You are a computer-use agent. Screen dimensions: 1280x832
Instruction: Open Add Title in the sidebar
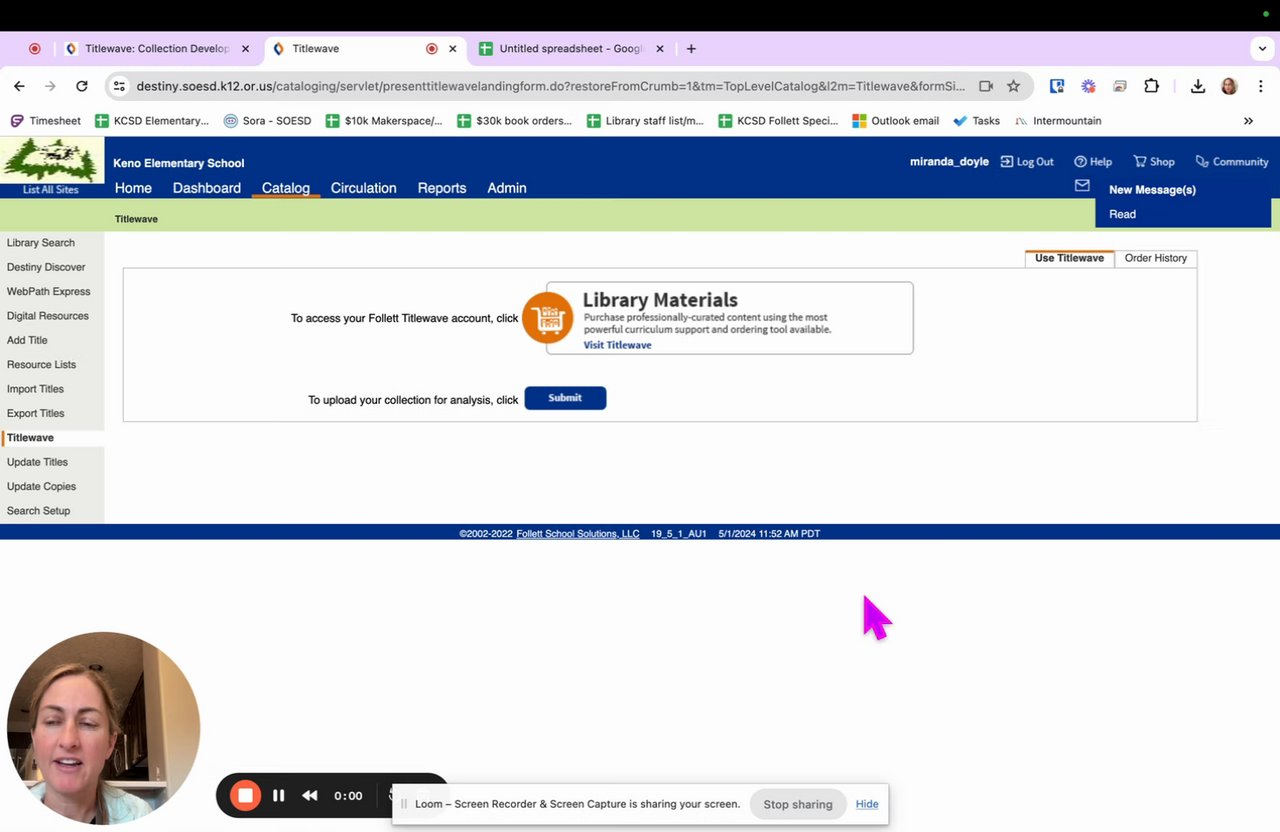pos(27,340)
